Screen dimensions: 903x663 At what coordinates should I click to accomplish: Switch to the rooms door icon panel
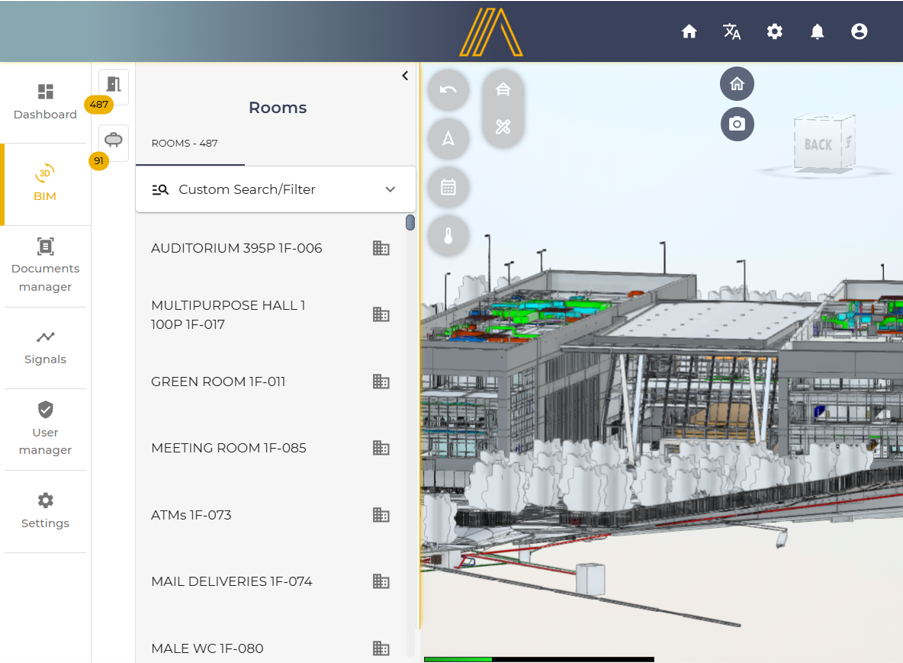pyautogui.click(x=113, y=85)
